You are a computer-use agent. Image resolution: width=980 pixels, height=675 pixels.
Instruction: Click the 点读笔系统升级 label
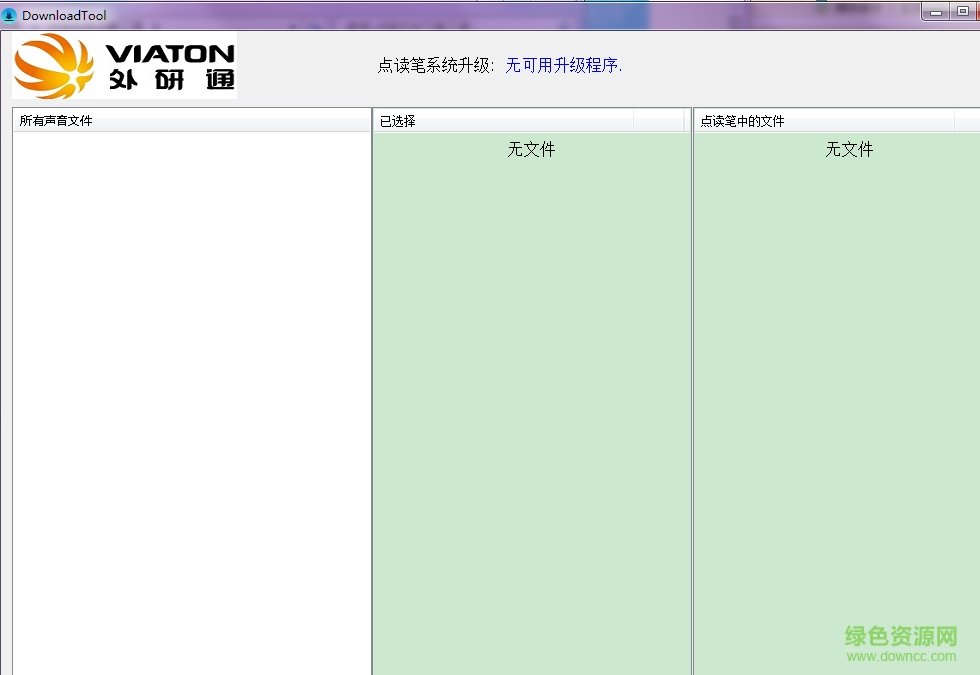click(436, 65)
